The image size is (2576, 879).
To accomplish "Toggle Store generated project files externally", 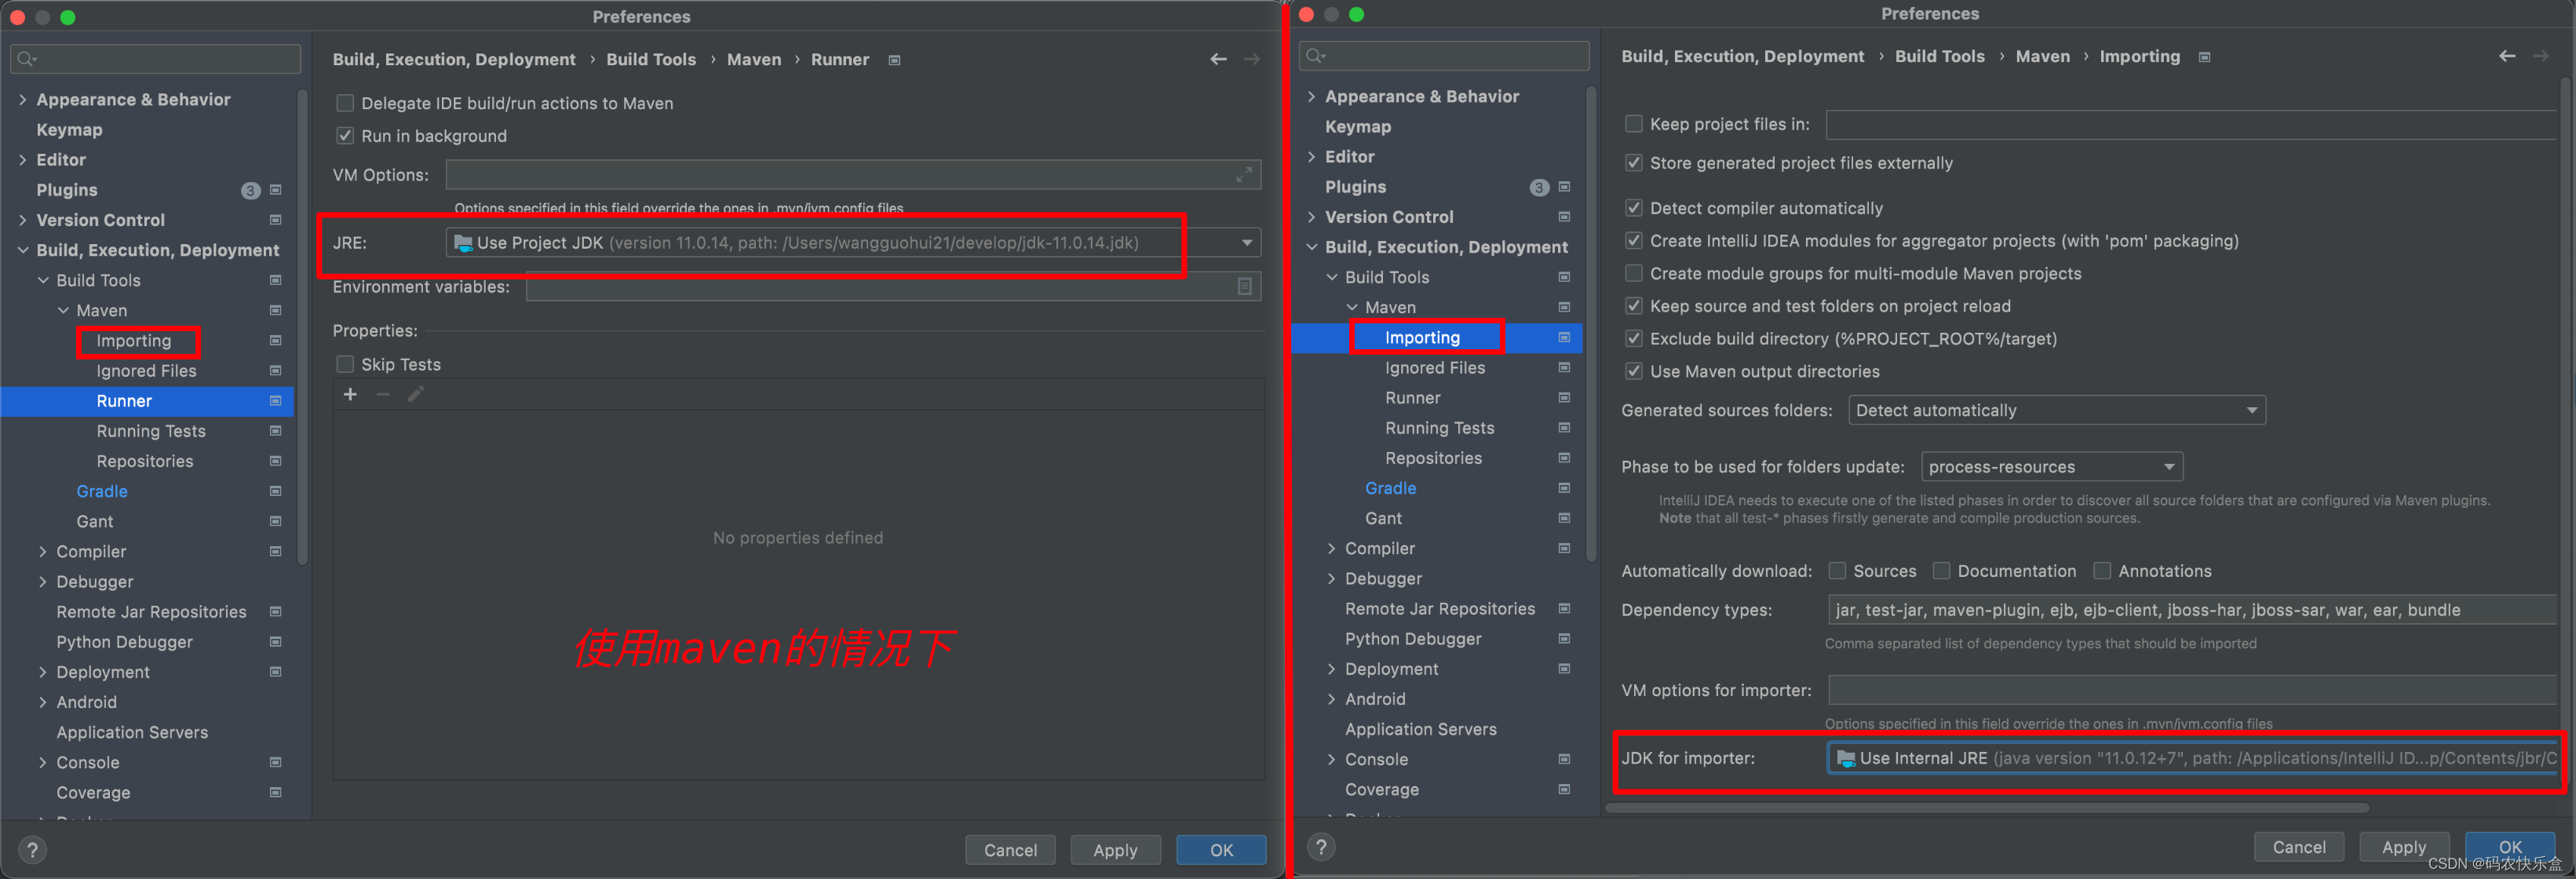I will point(1634,163).
